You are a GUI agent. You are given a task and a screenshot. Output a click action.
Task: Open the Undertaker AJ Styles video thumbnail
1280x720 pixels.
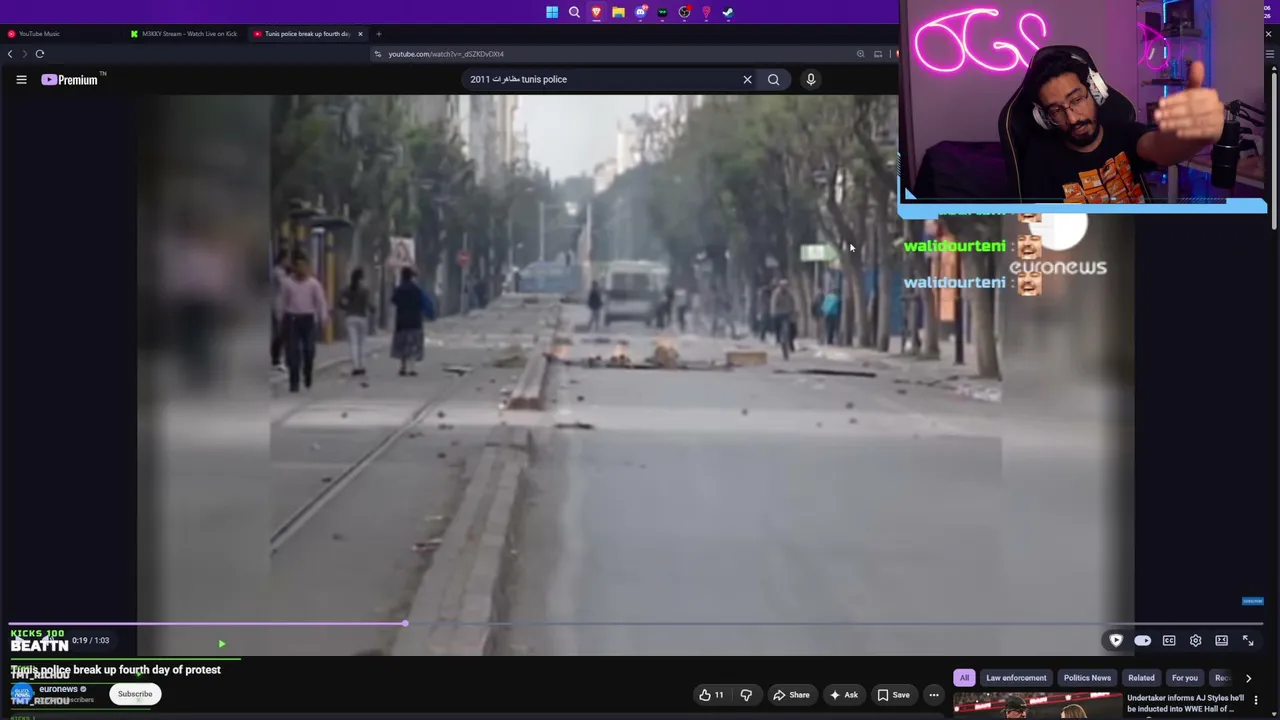click(x=1037, y=706)
